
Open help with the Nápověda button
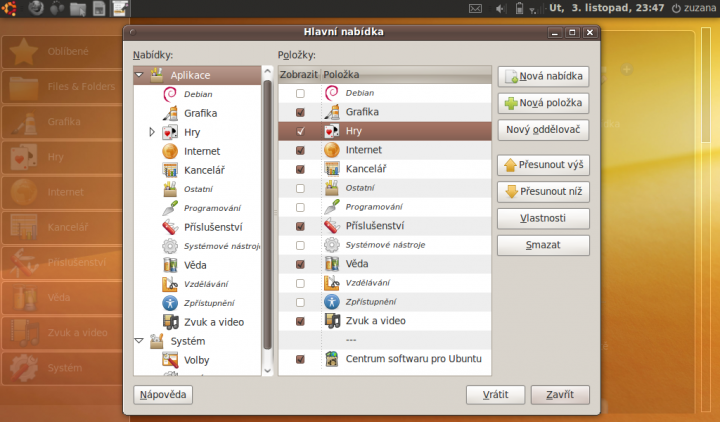[163, 395]
